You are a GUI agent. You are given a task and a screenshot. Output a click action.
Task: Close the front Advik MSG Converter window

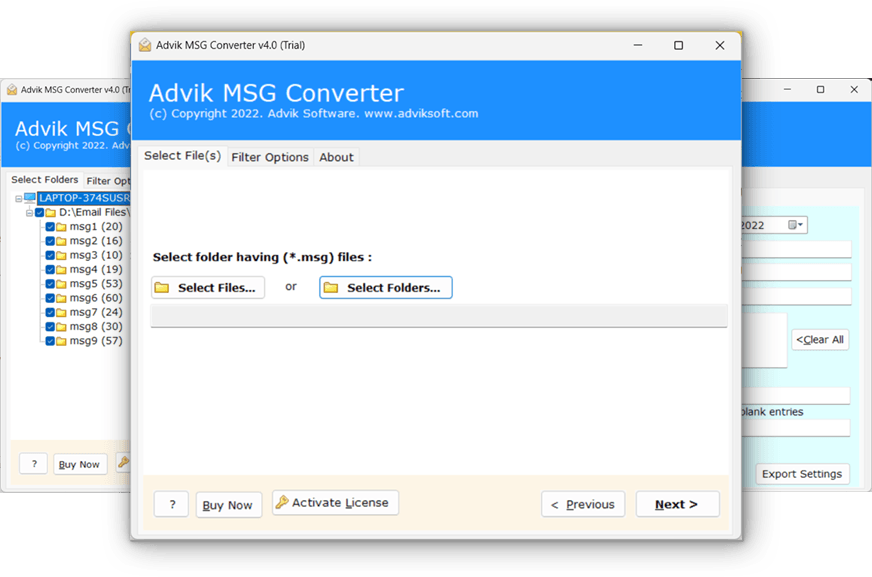point(720,45)
